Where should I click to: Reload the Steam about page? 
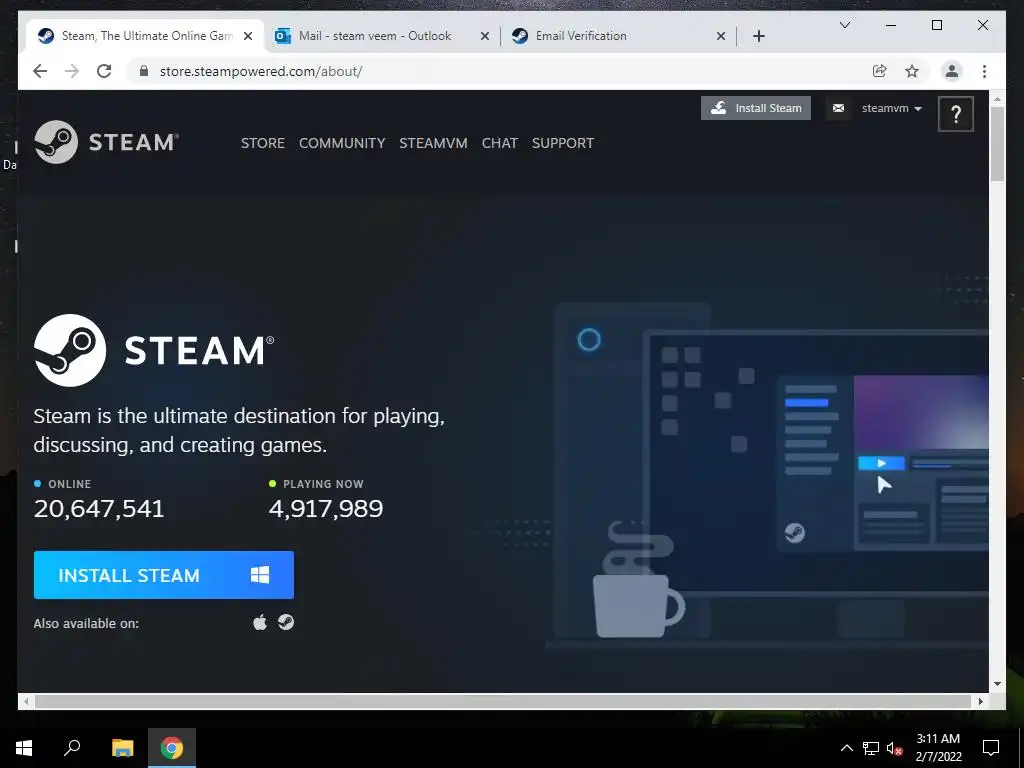click(x=104, y=71)
